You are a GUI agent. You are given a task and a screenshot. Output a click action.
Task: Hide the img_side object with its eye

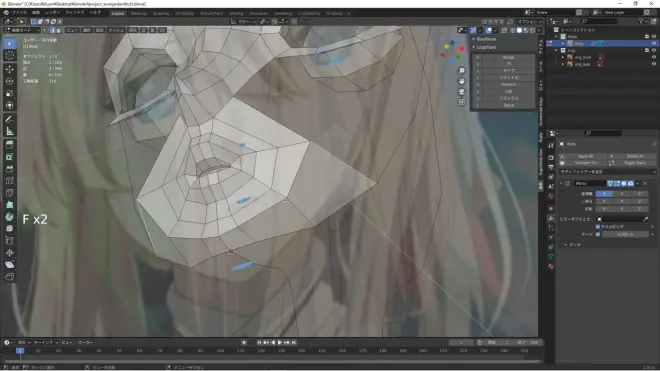point(654,64)
